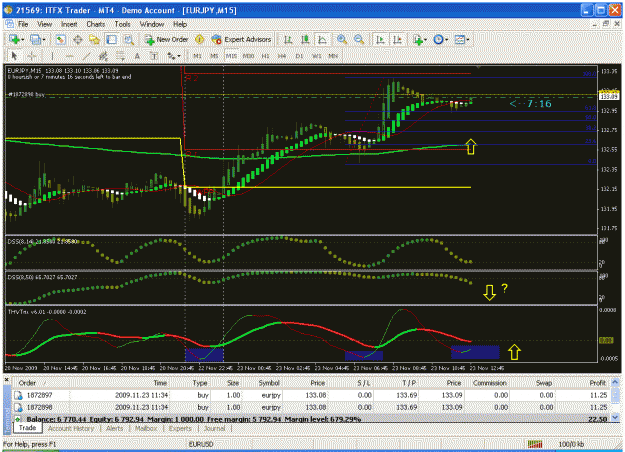Switch chart to bar chart style

click(288, 39)
